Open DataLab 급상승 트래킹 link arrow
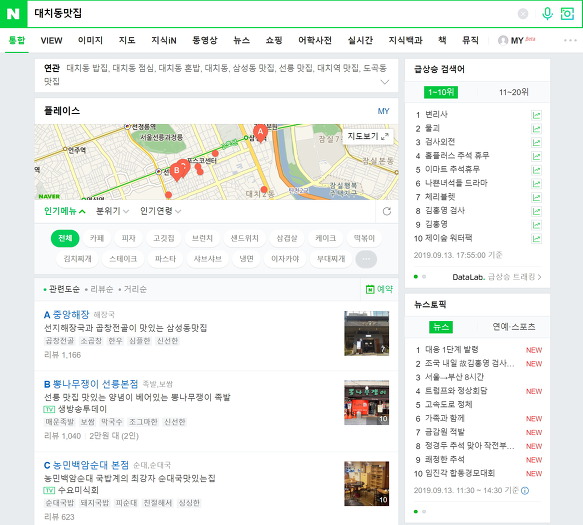Viewport: 583px width, 525px height. coord(539,277)
